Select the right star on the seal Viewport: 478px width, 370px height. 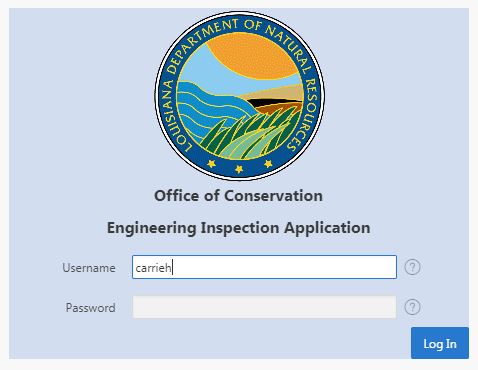tap(268, 164)
